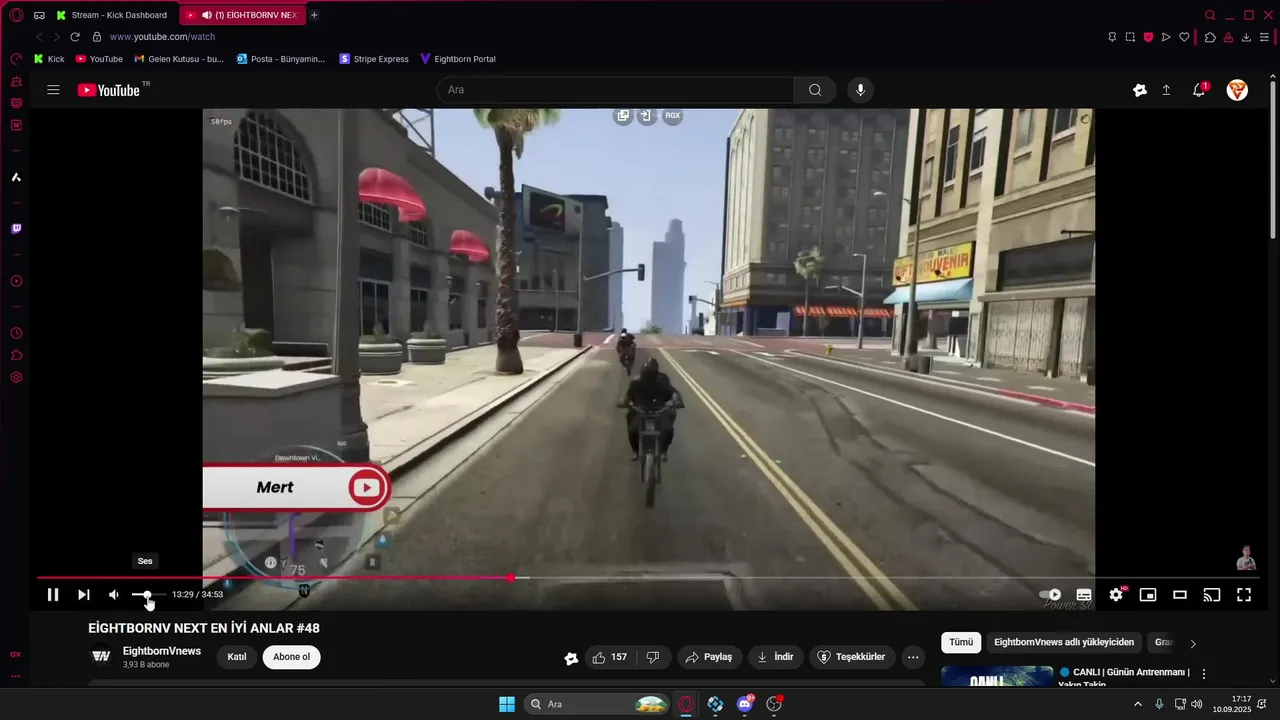This screenshot has width=1280, height=720.
Task: Select the EIGHTBORNV NEXT browser tab
Action: point(241,15)
